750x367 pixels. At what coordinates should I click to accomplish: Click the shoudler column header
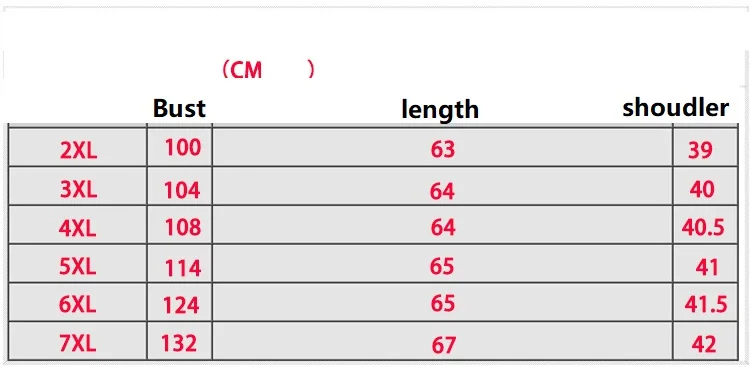point(676,107)
